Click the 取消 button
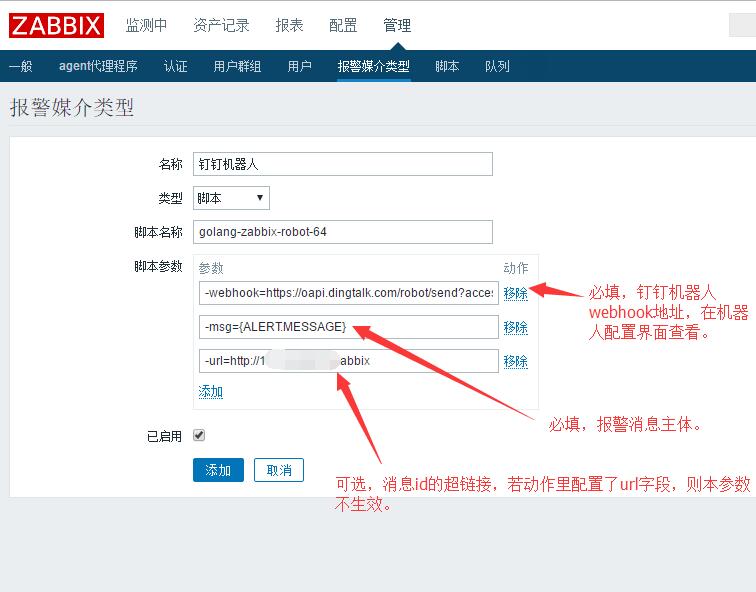756x592 pixels. coord(279,470)
